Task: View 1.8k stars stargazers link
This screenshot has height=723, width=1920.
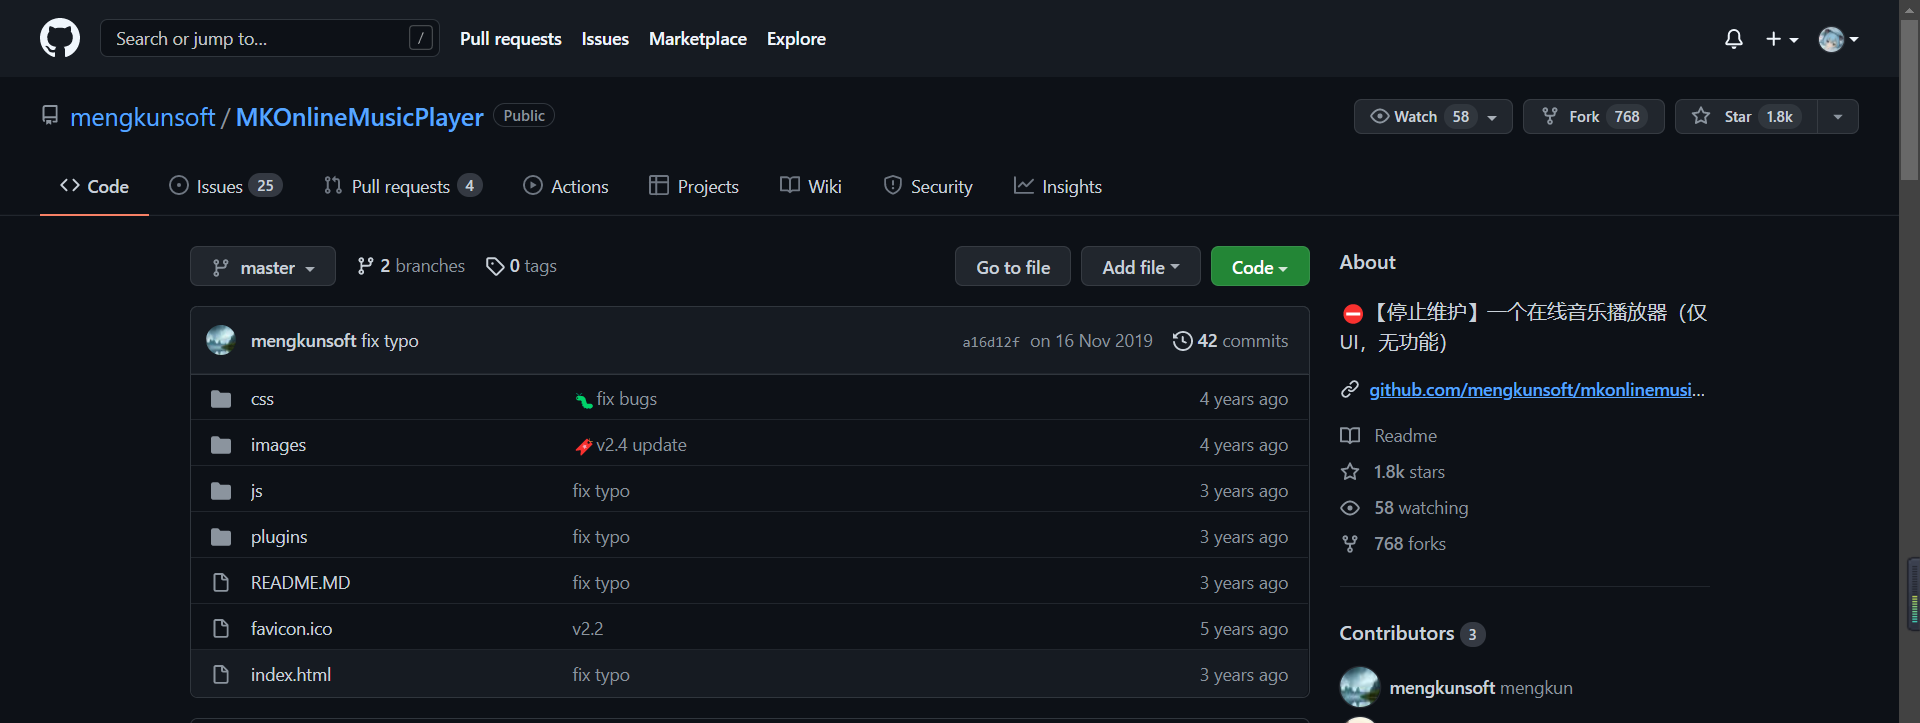Action: (x=1394, y=472)
